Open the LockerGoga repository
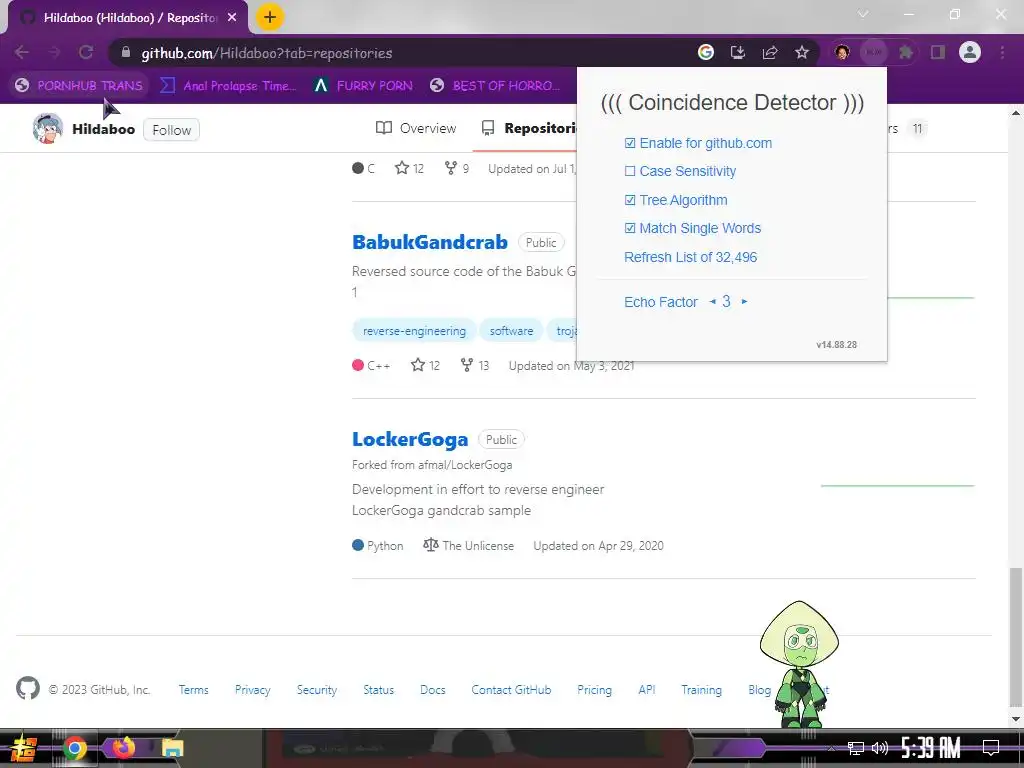Screen dimensions: 1024x768 (x=410, y=440)
